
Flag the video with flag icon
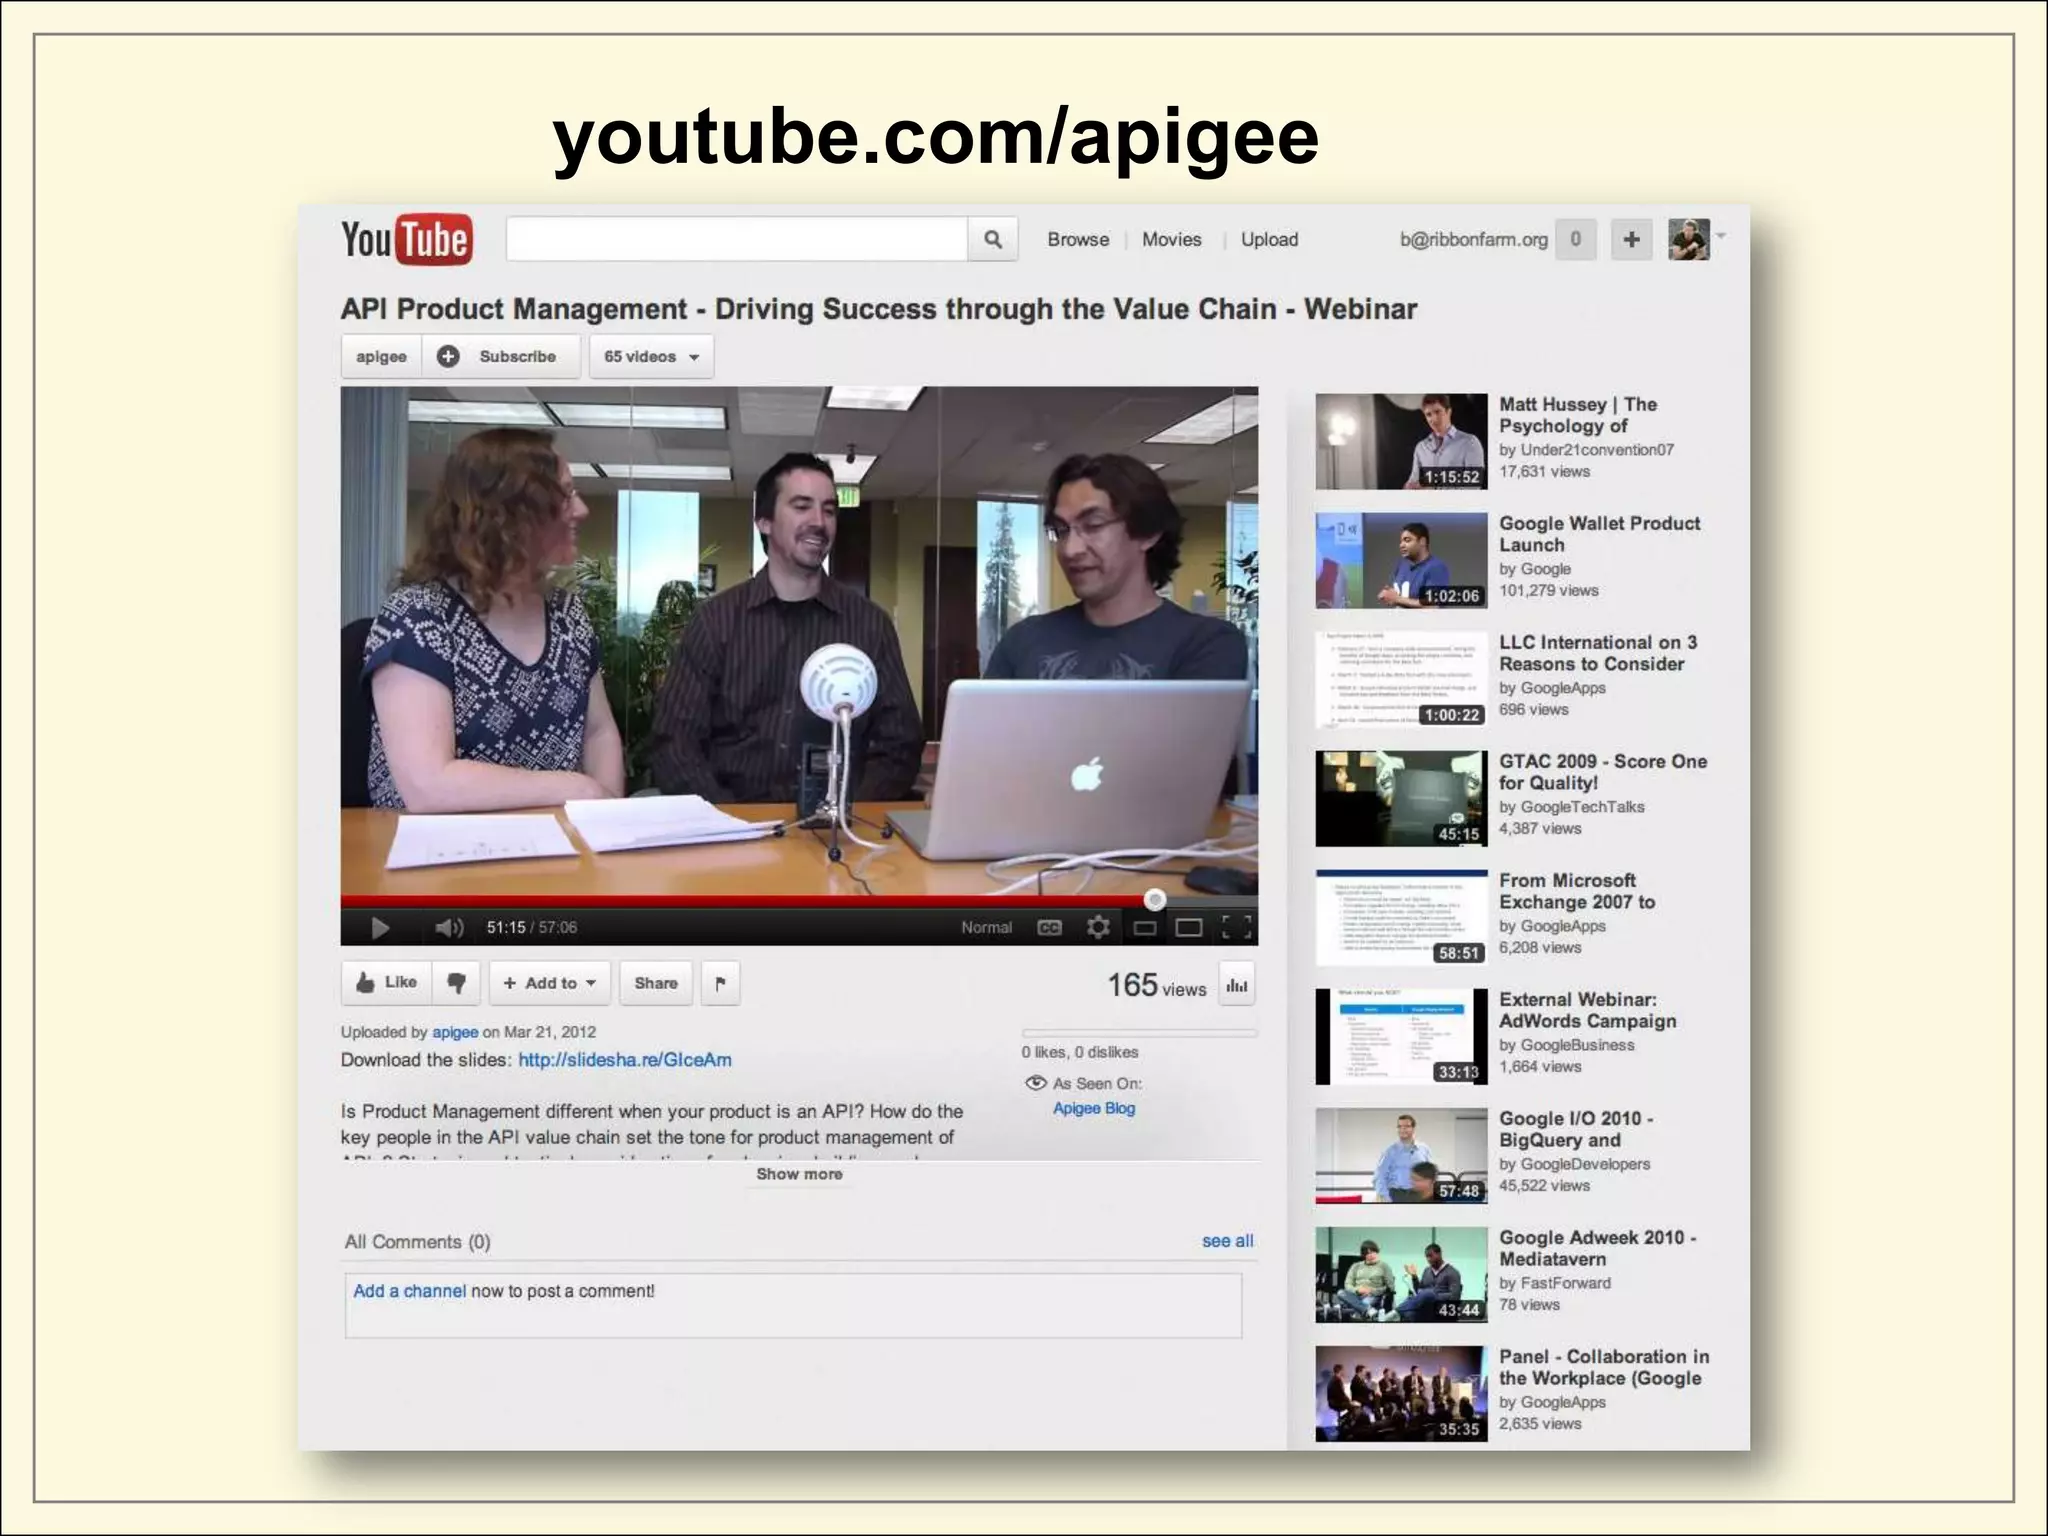(x=720, y=983)
